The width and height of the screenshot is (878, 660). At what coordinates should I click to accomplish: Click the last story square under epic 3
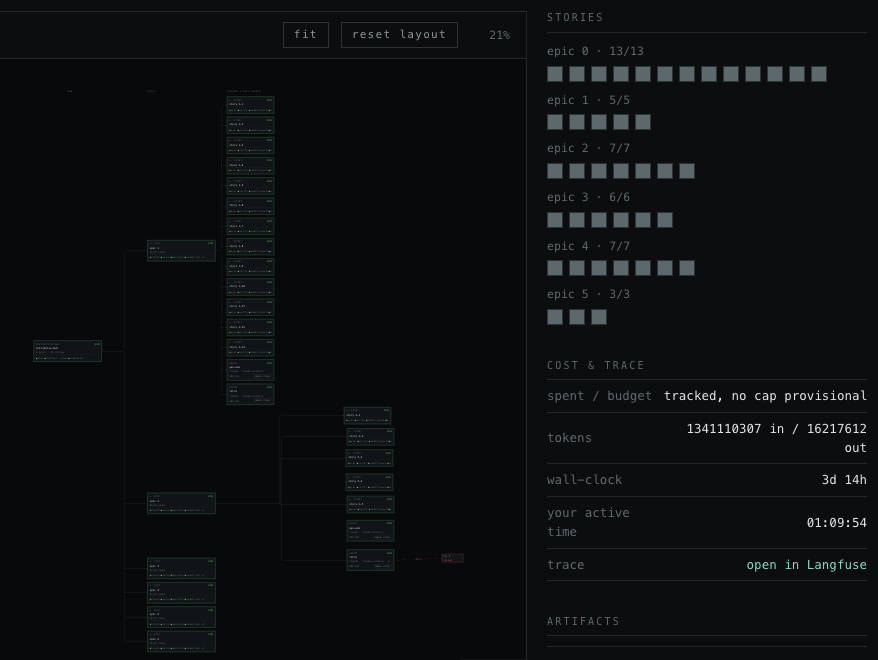click(665, 220)
